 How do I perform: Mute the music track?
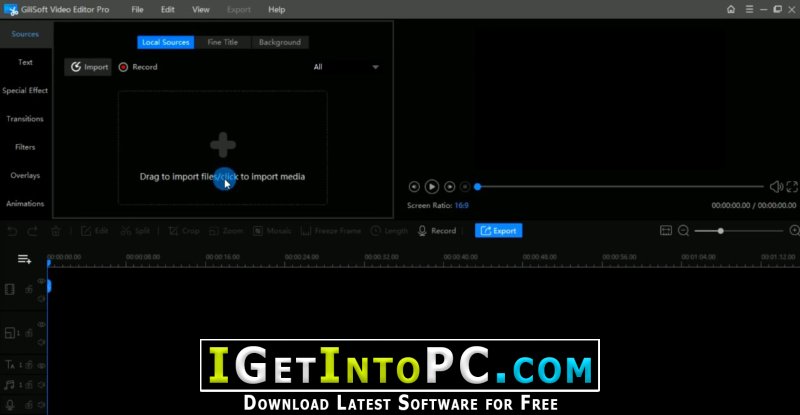[x=41, y=385]
